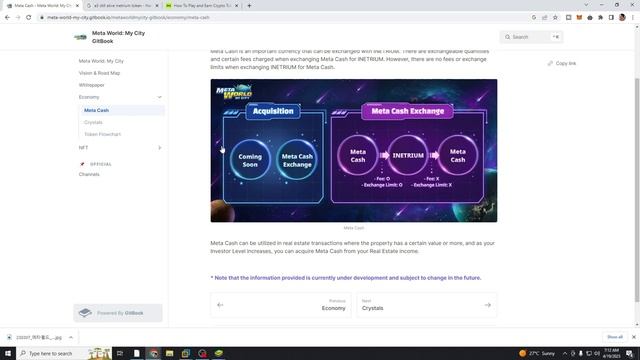Click the page vertical scrollbar
Screen dimensions: 640x360
[x=637, y=190]
